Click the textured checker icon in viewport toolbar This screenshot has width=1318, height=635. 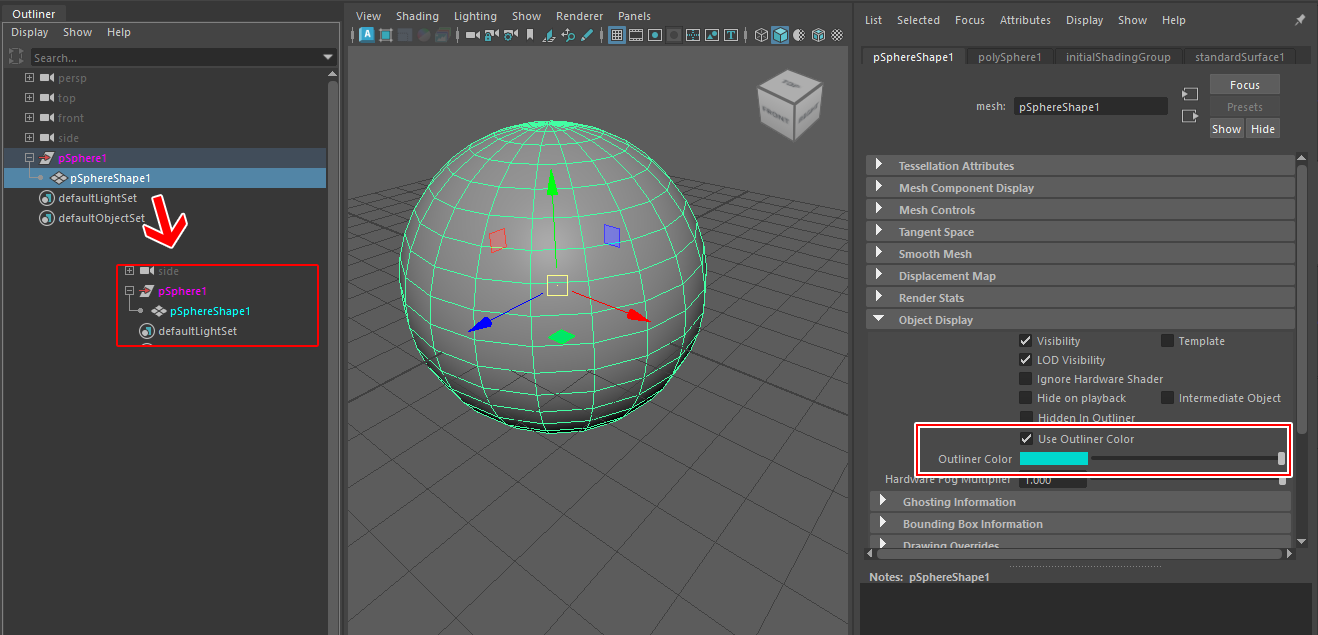coord(837,35)
